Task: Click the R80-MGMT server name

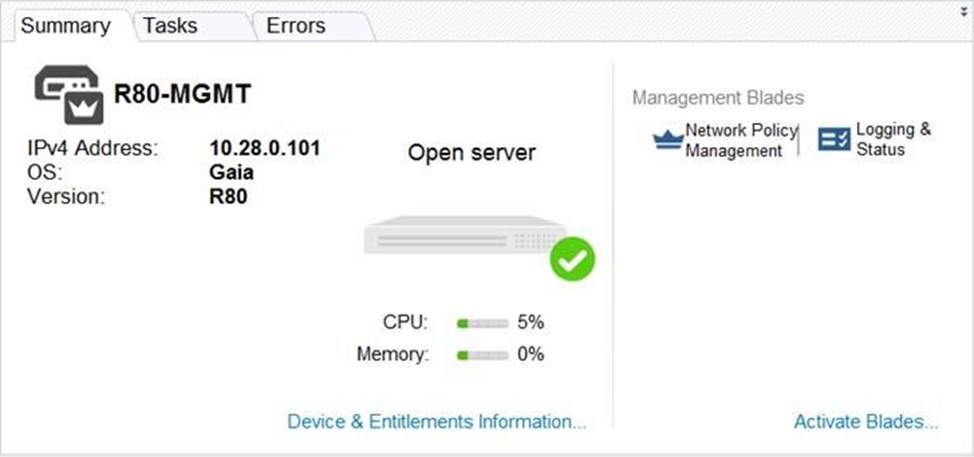Action: tap(183, 94)
